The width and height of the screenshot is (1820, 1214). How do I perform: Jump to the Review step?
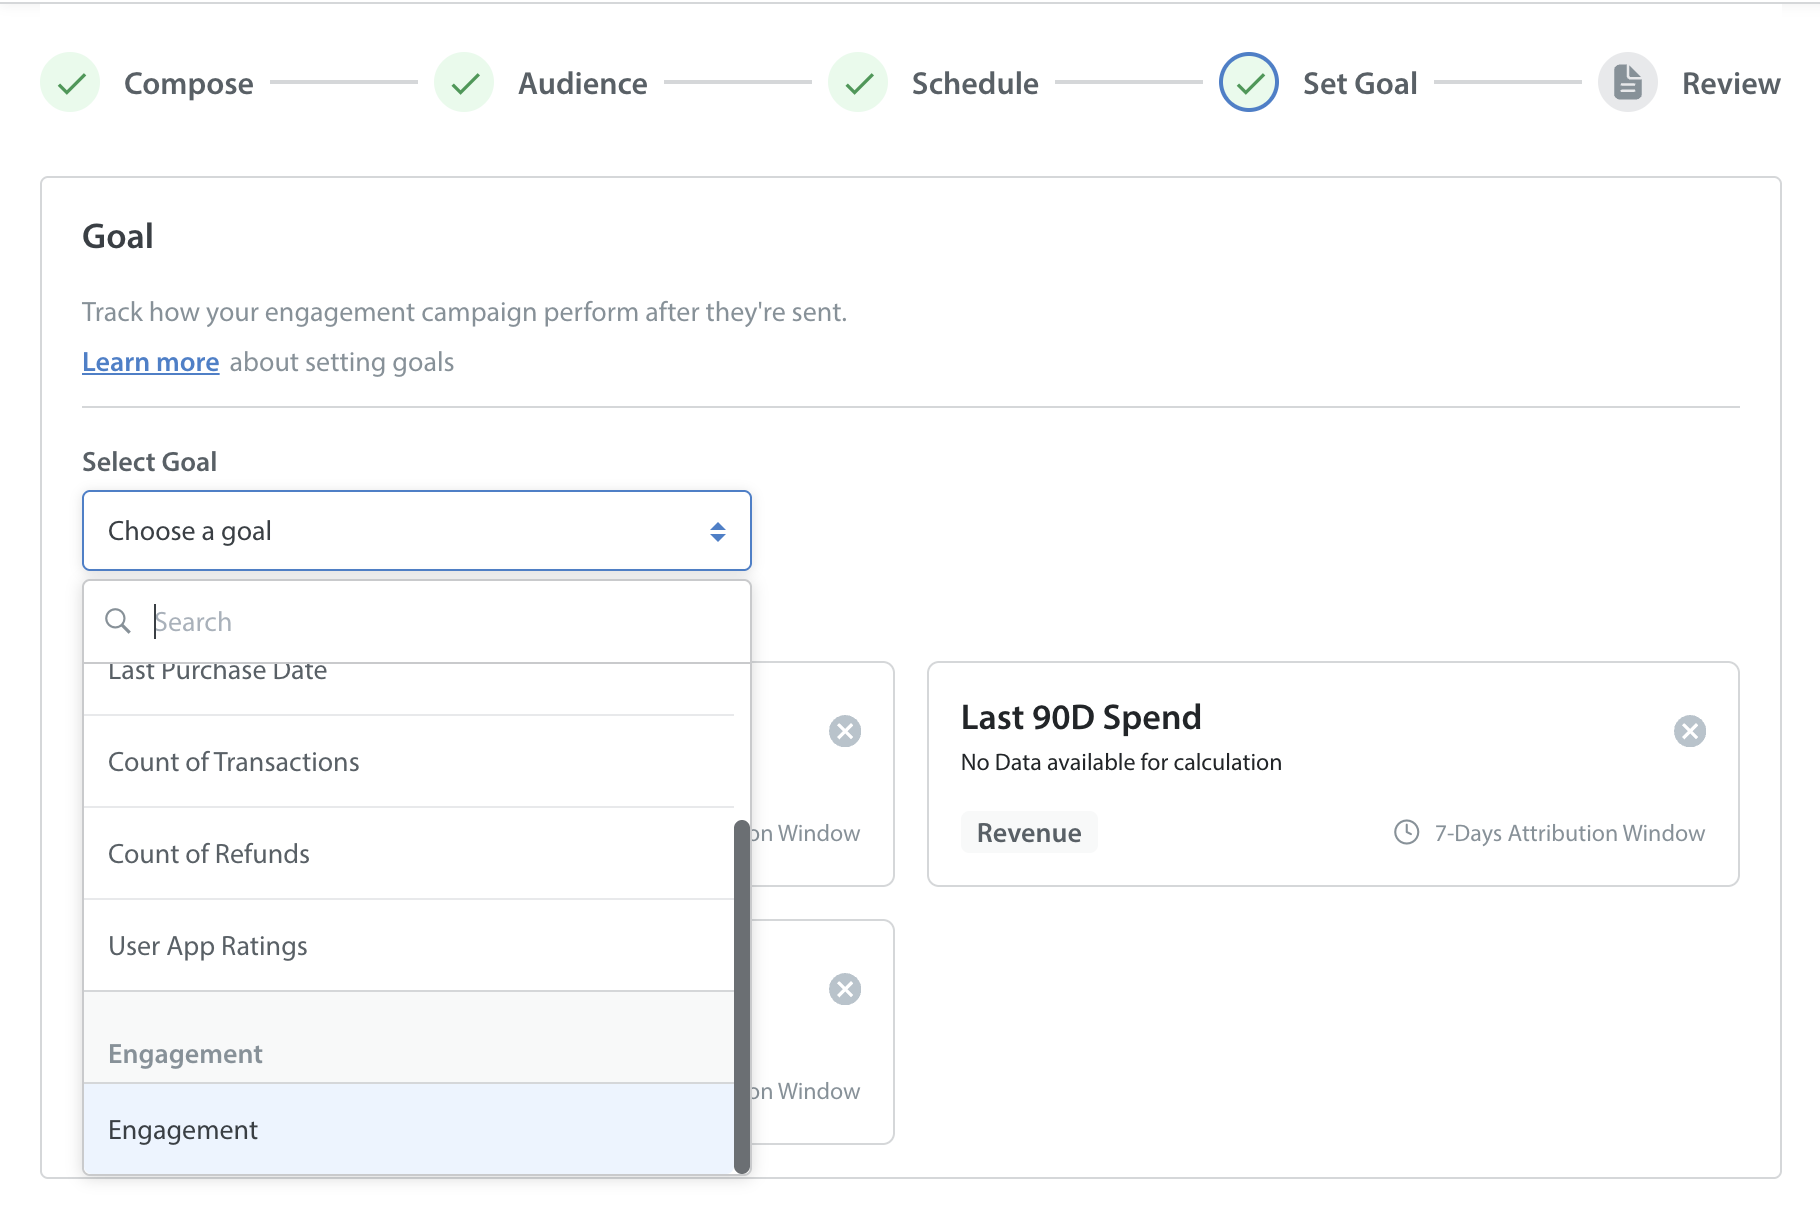pos(1731,83)
